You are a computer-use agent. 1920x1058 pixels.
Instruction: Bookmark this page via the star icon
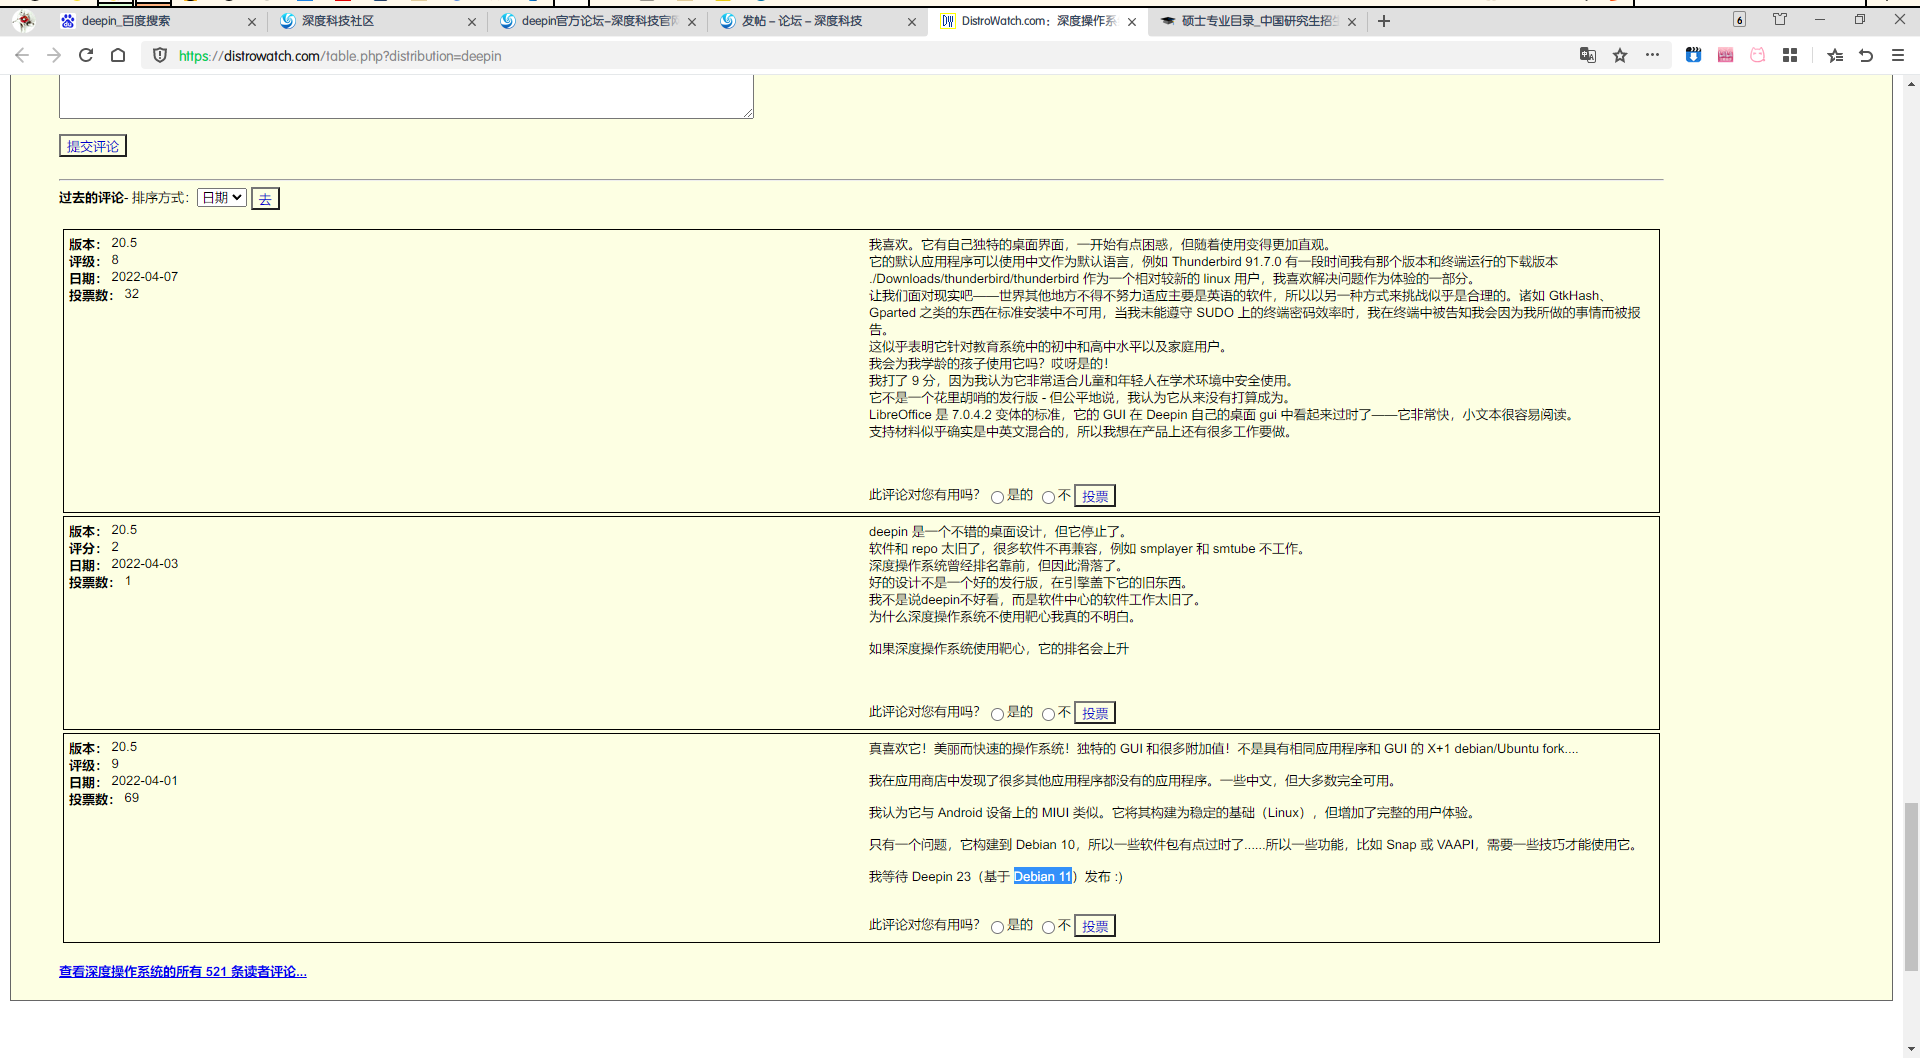click(x=1618, y=56)
